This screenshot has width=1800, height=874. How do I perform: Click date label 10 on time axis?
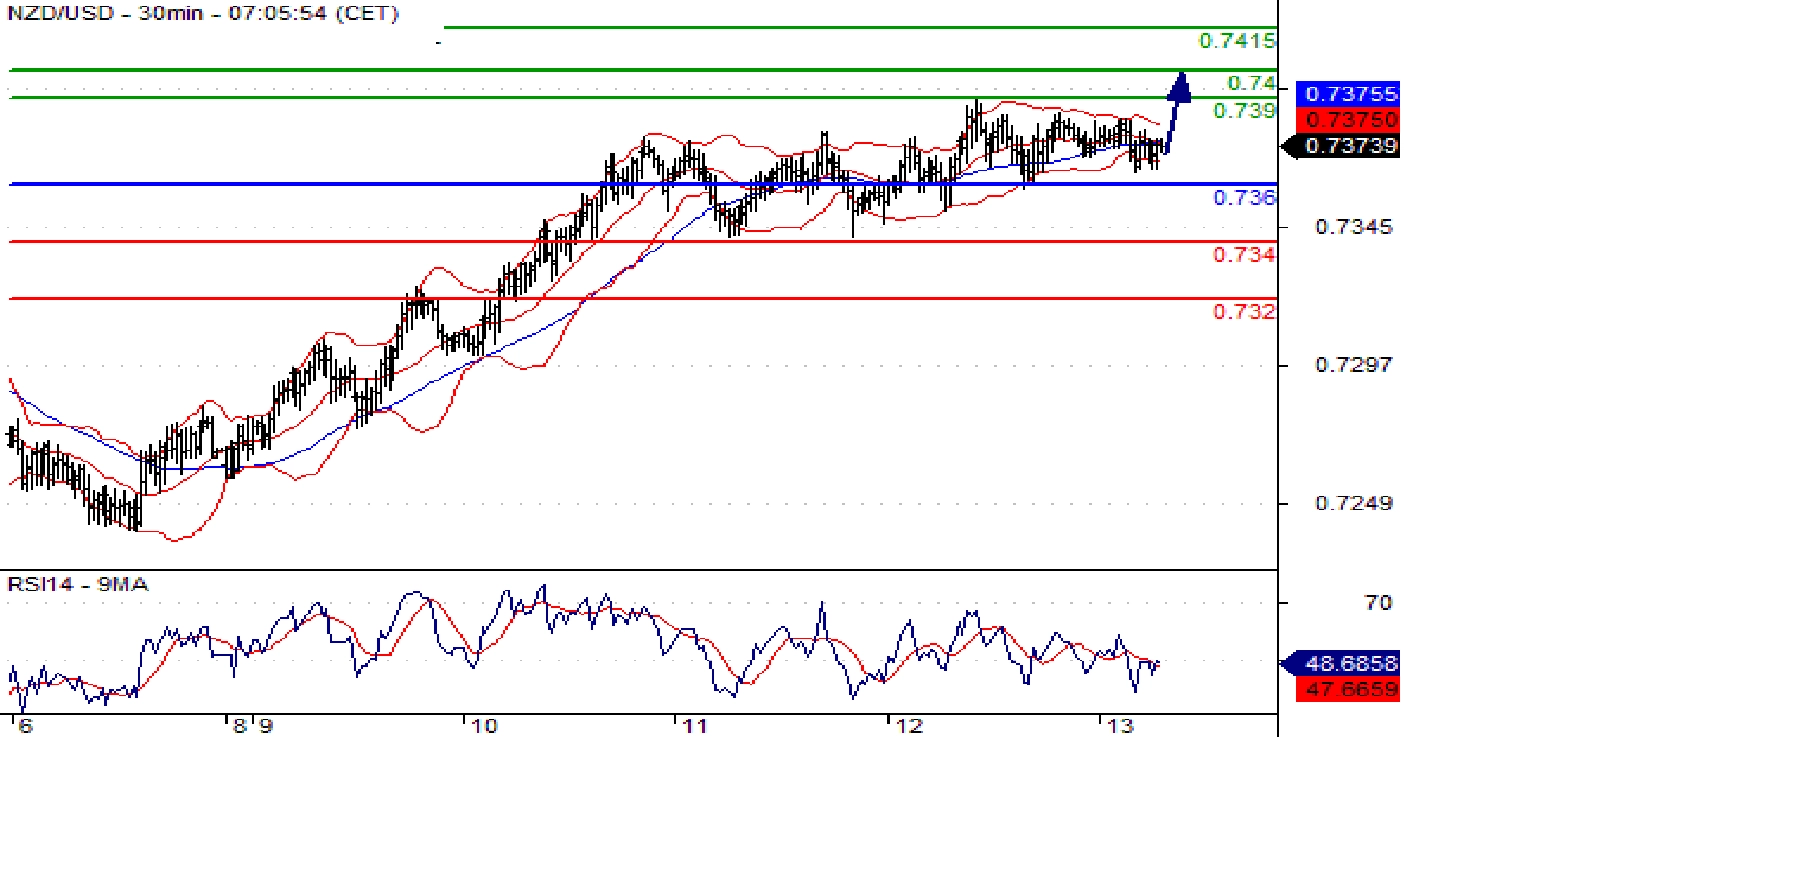click(x=484, y=727)
